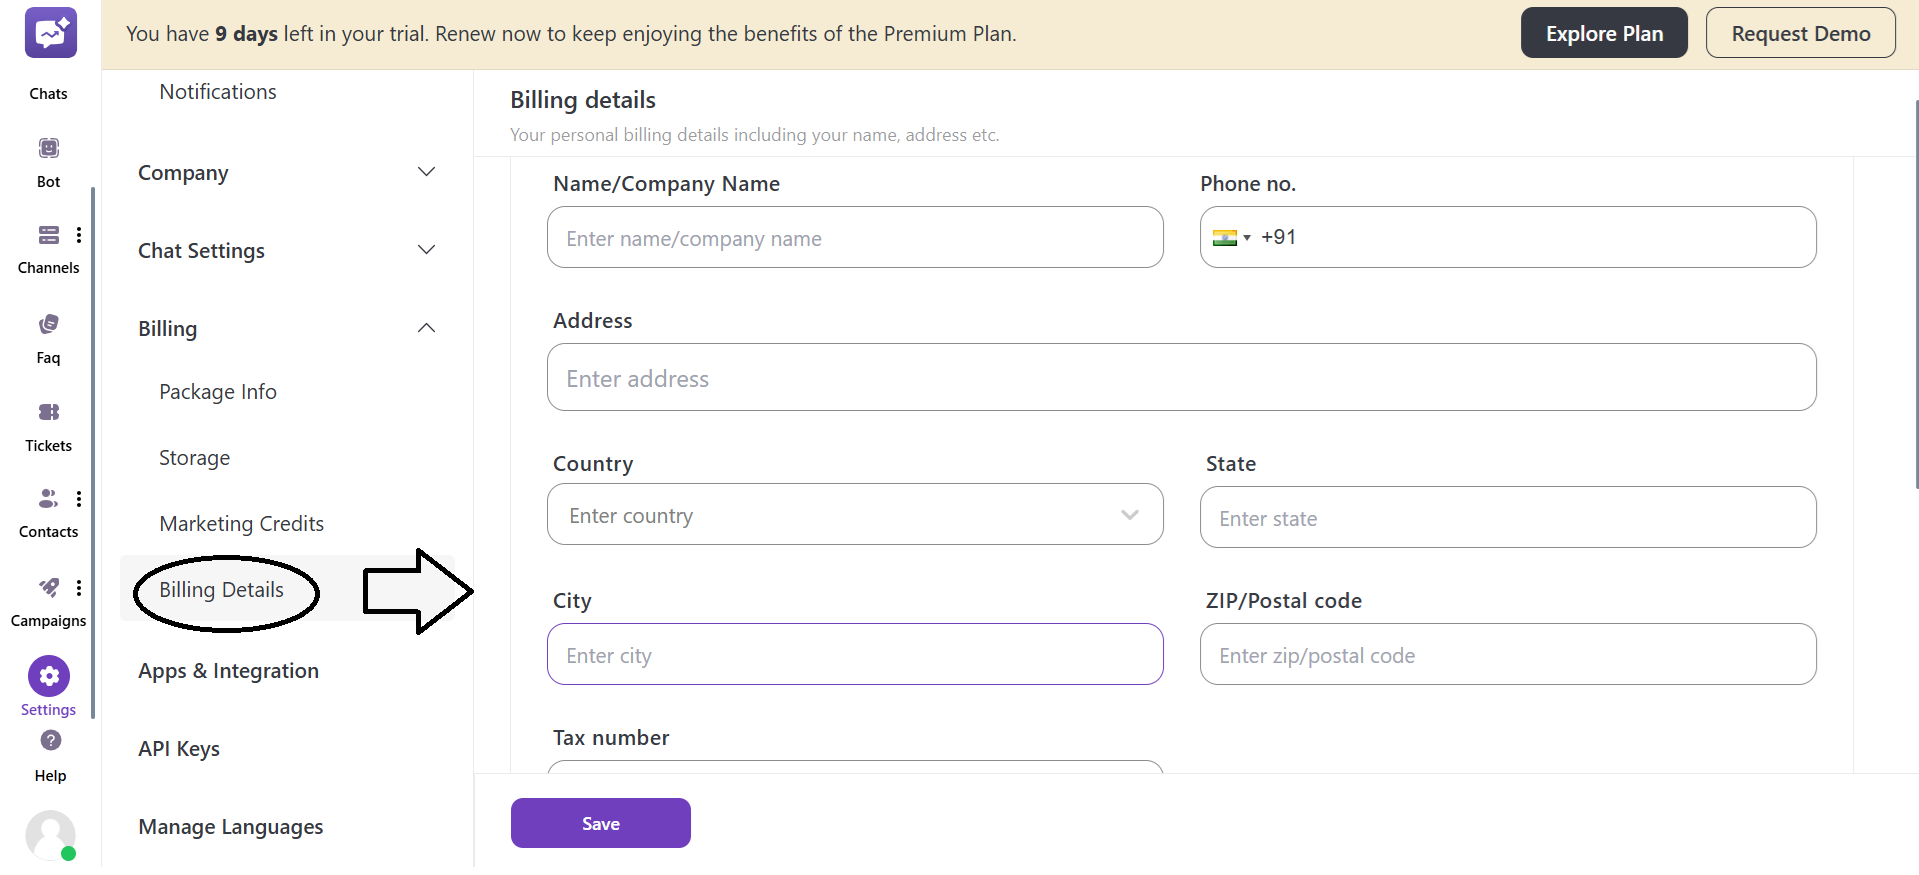This screenshot has height=875, width=1919.
Task: Click the Settings gear icon
Action: pyautogui.click(x=49, y=677)
